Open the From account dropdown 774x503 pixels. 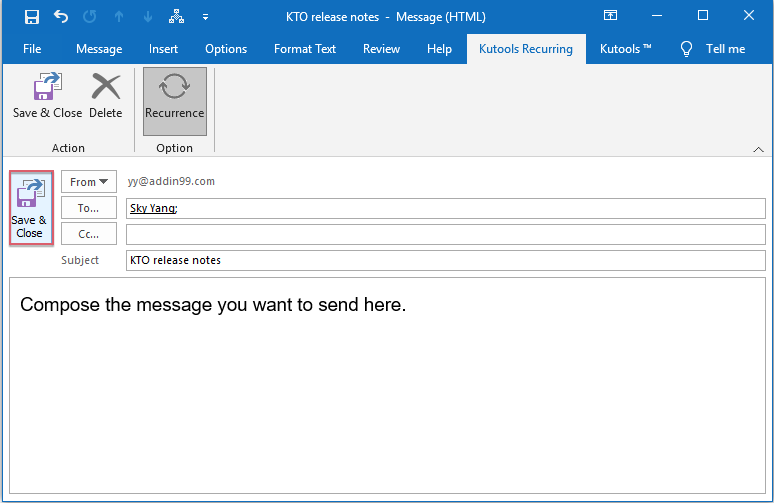89,182
